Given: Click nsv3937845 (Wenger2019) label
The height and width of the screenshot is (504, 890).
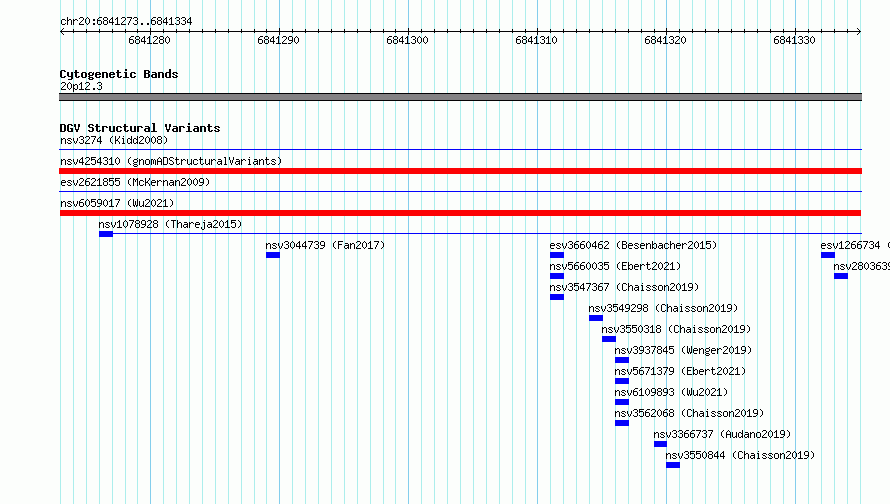Looking at the screenshot, I should pos(683,350).
